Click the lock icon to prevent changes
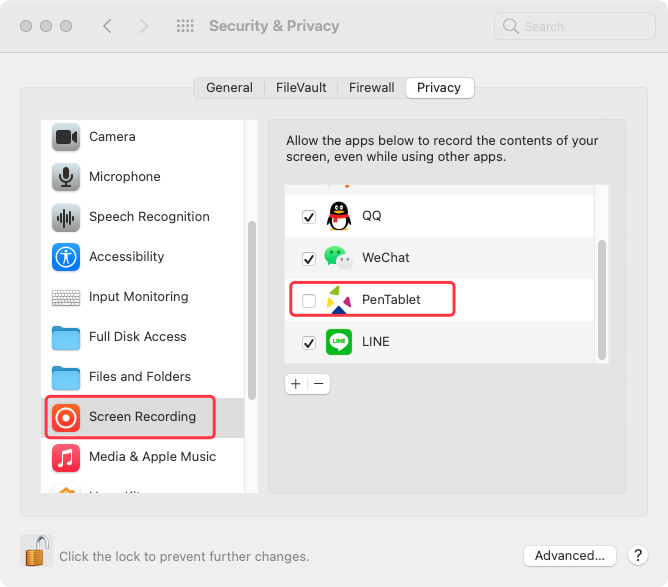 pyautogui.click(x=37, y=550)
